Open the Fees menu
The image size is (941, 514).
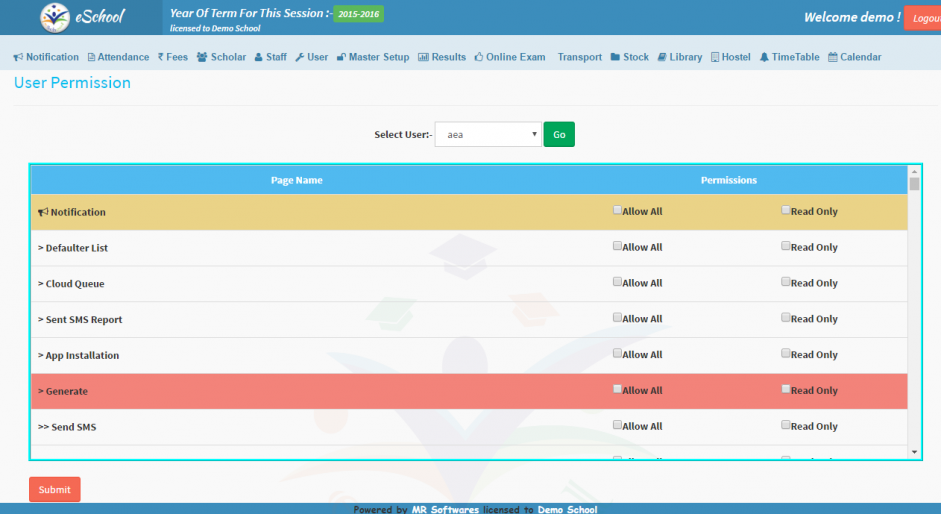coord(173,57)
